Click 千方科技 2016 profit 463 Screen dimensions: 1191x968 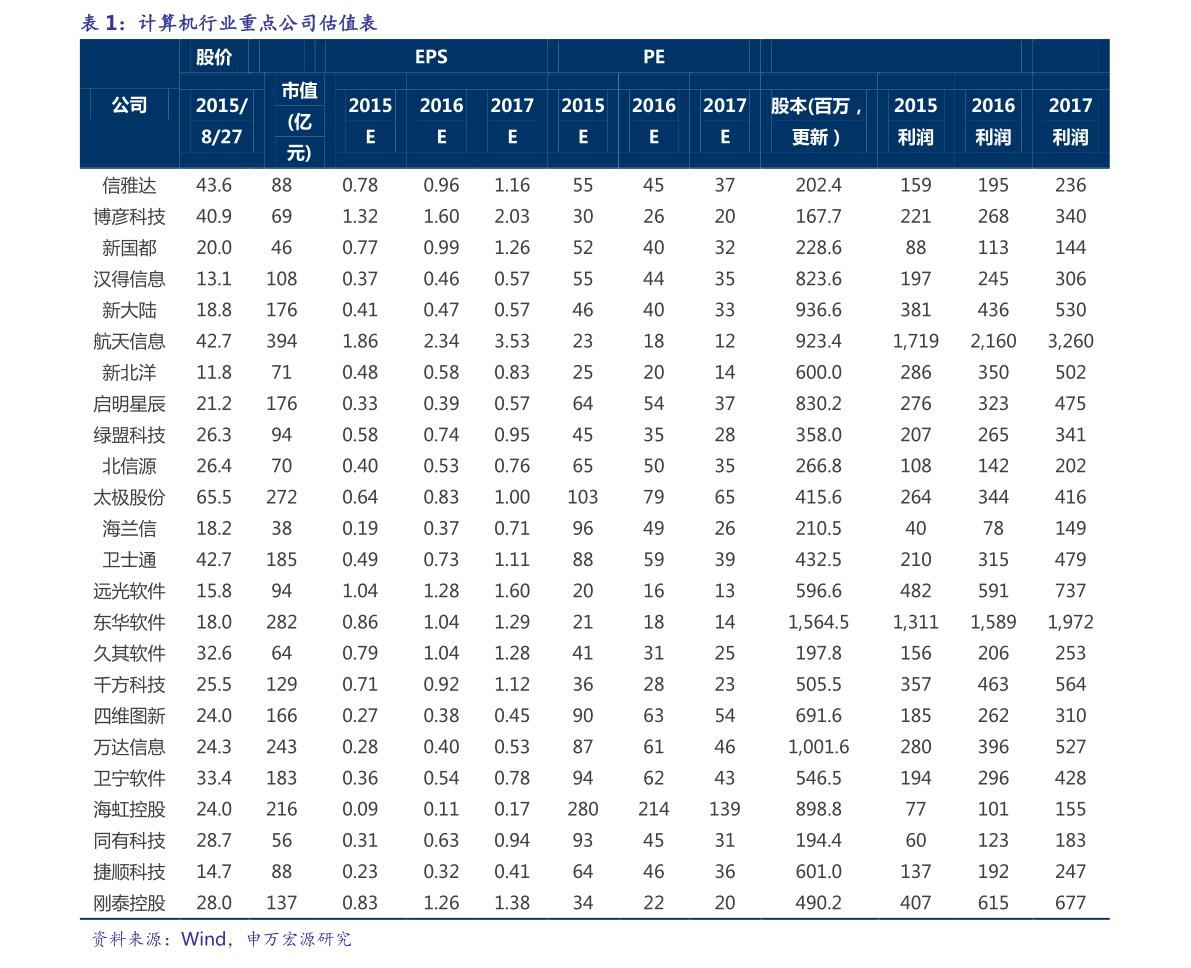point(993,685)
